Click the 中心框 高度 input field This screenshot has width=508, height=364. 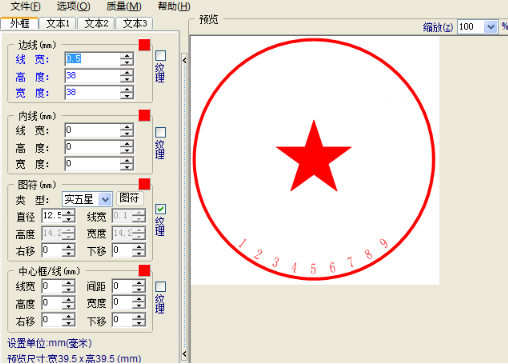[52, 303]
